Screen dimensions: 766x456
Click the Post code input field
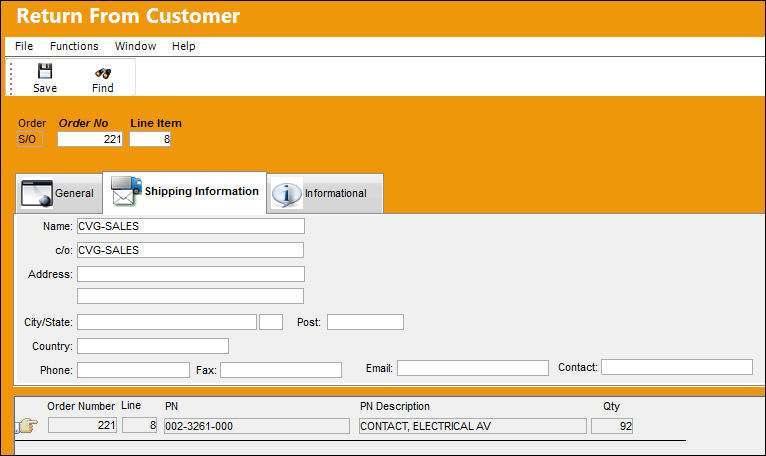coord(365,322)
